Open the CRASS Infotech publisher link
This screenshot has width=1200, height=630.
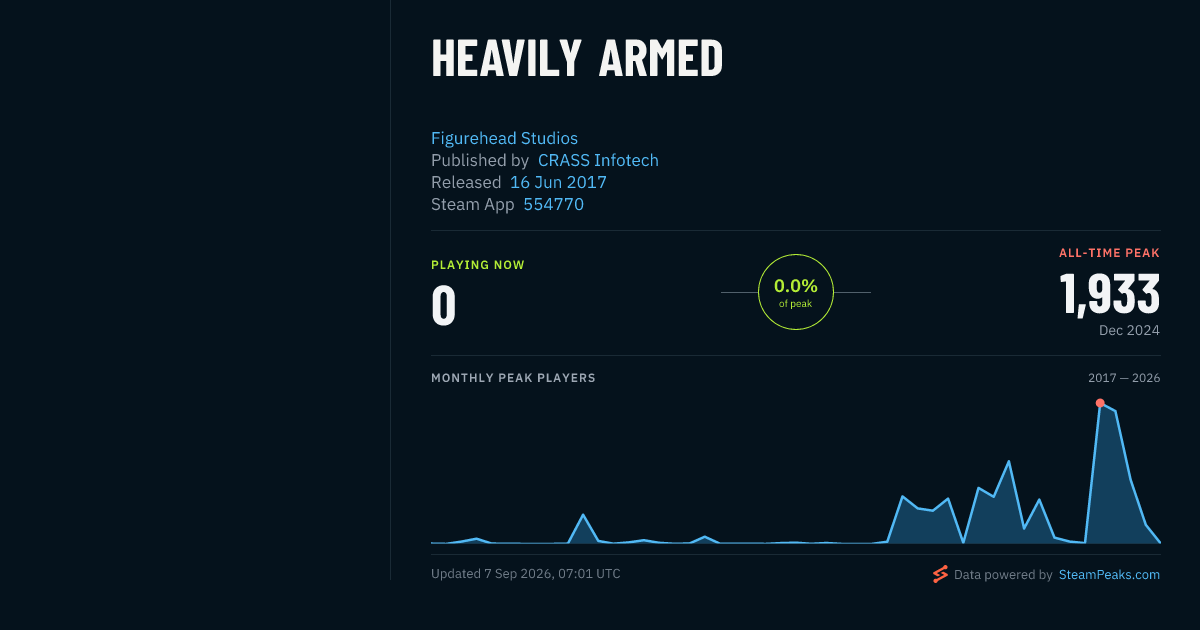click(598, 160)
